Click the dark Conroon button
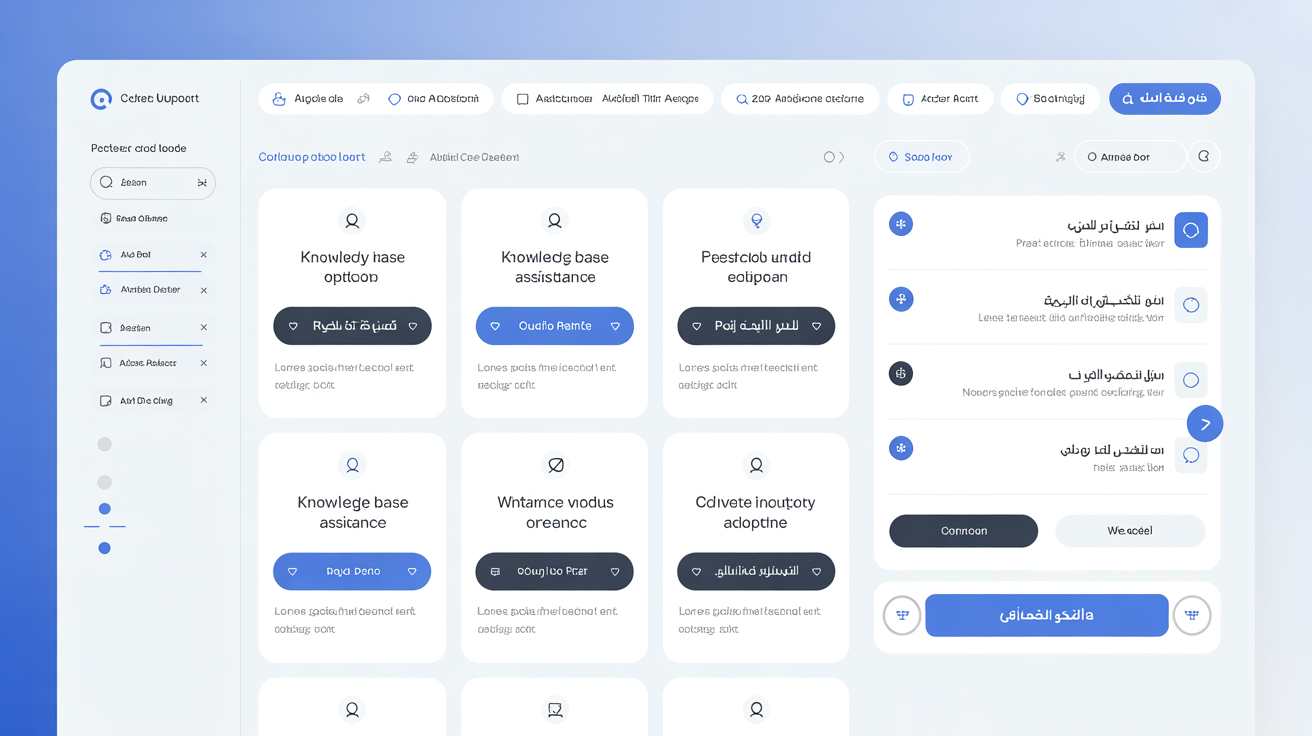This screenshot has height=736, width=1312. pos(963,531)
